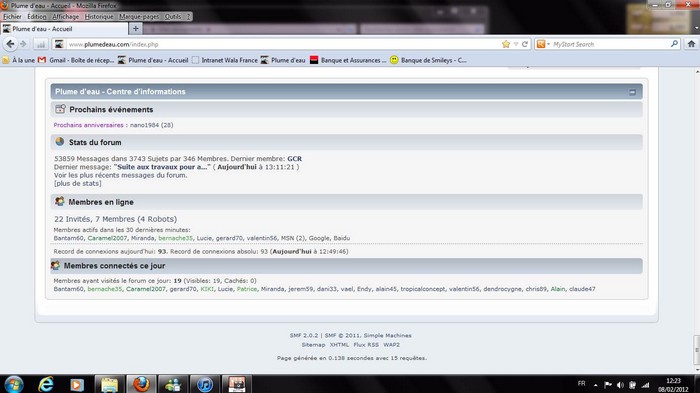Open the WAP2 footer link
700x393 pixels.
click(x=392, y=345)
